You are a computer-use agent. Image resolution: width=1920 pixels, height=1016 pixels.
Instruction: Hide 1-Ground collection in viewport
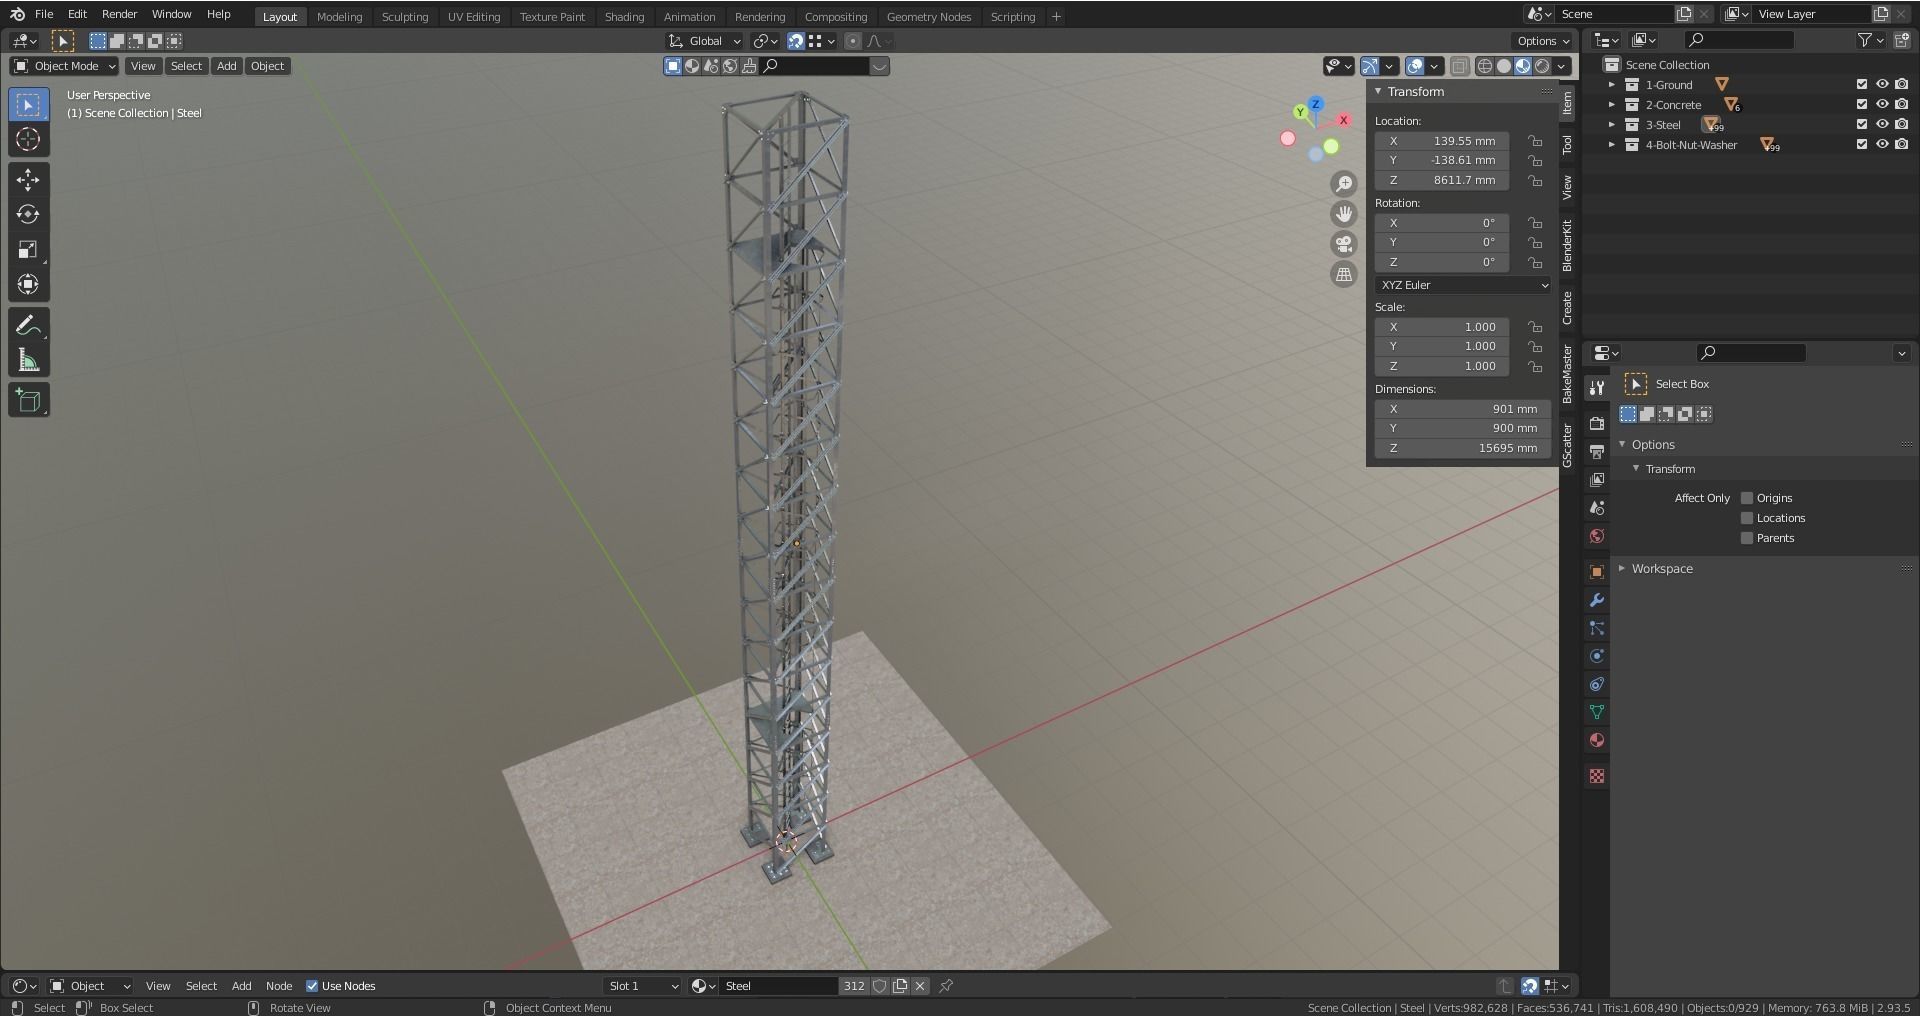(x=1882, y=85)
